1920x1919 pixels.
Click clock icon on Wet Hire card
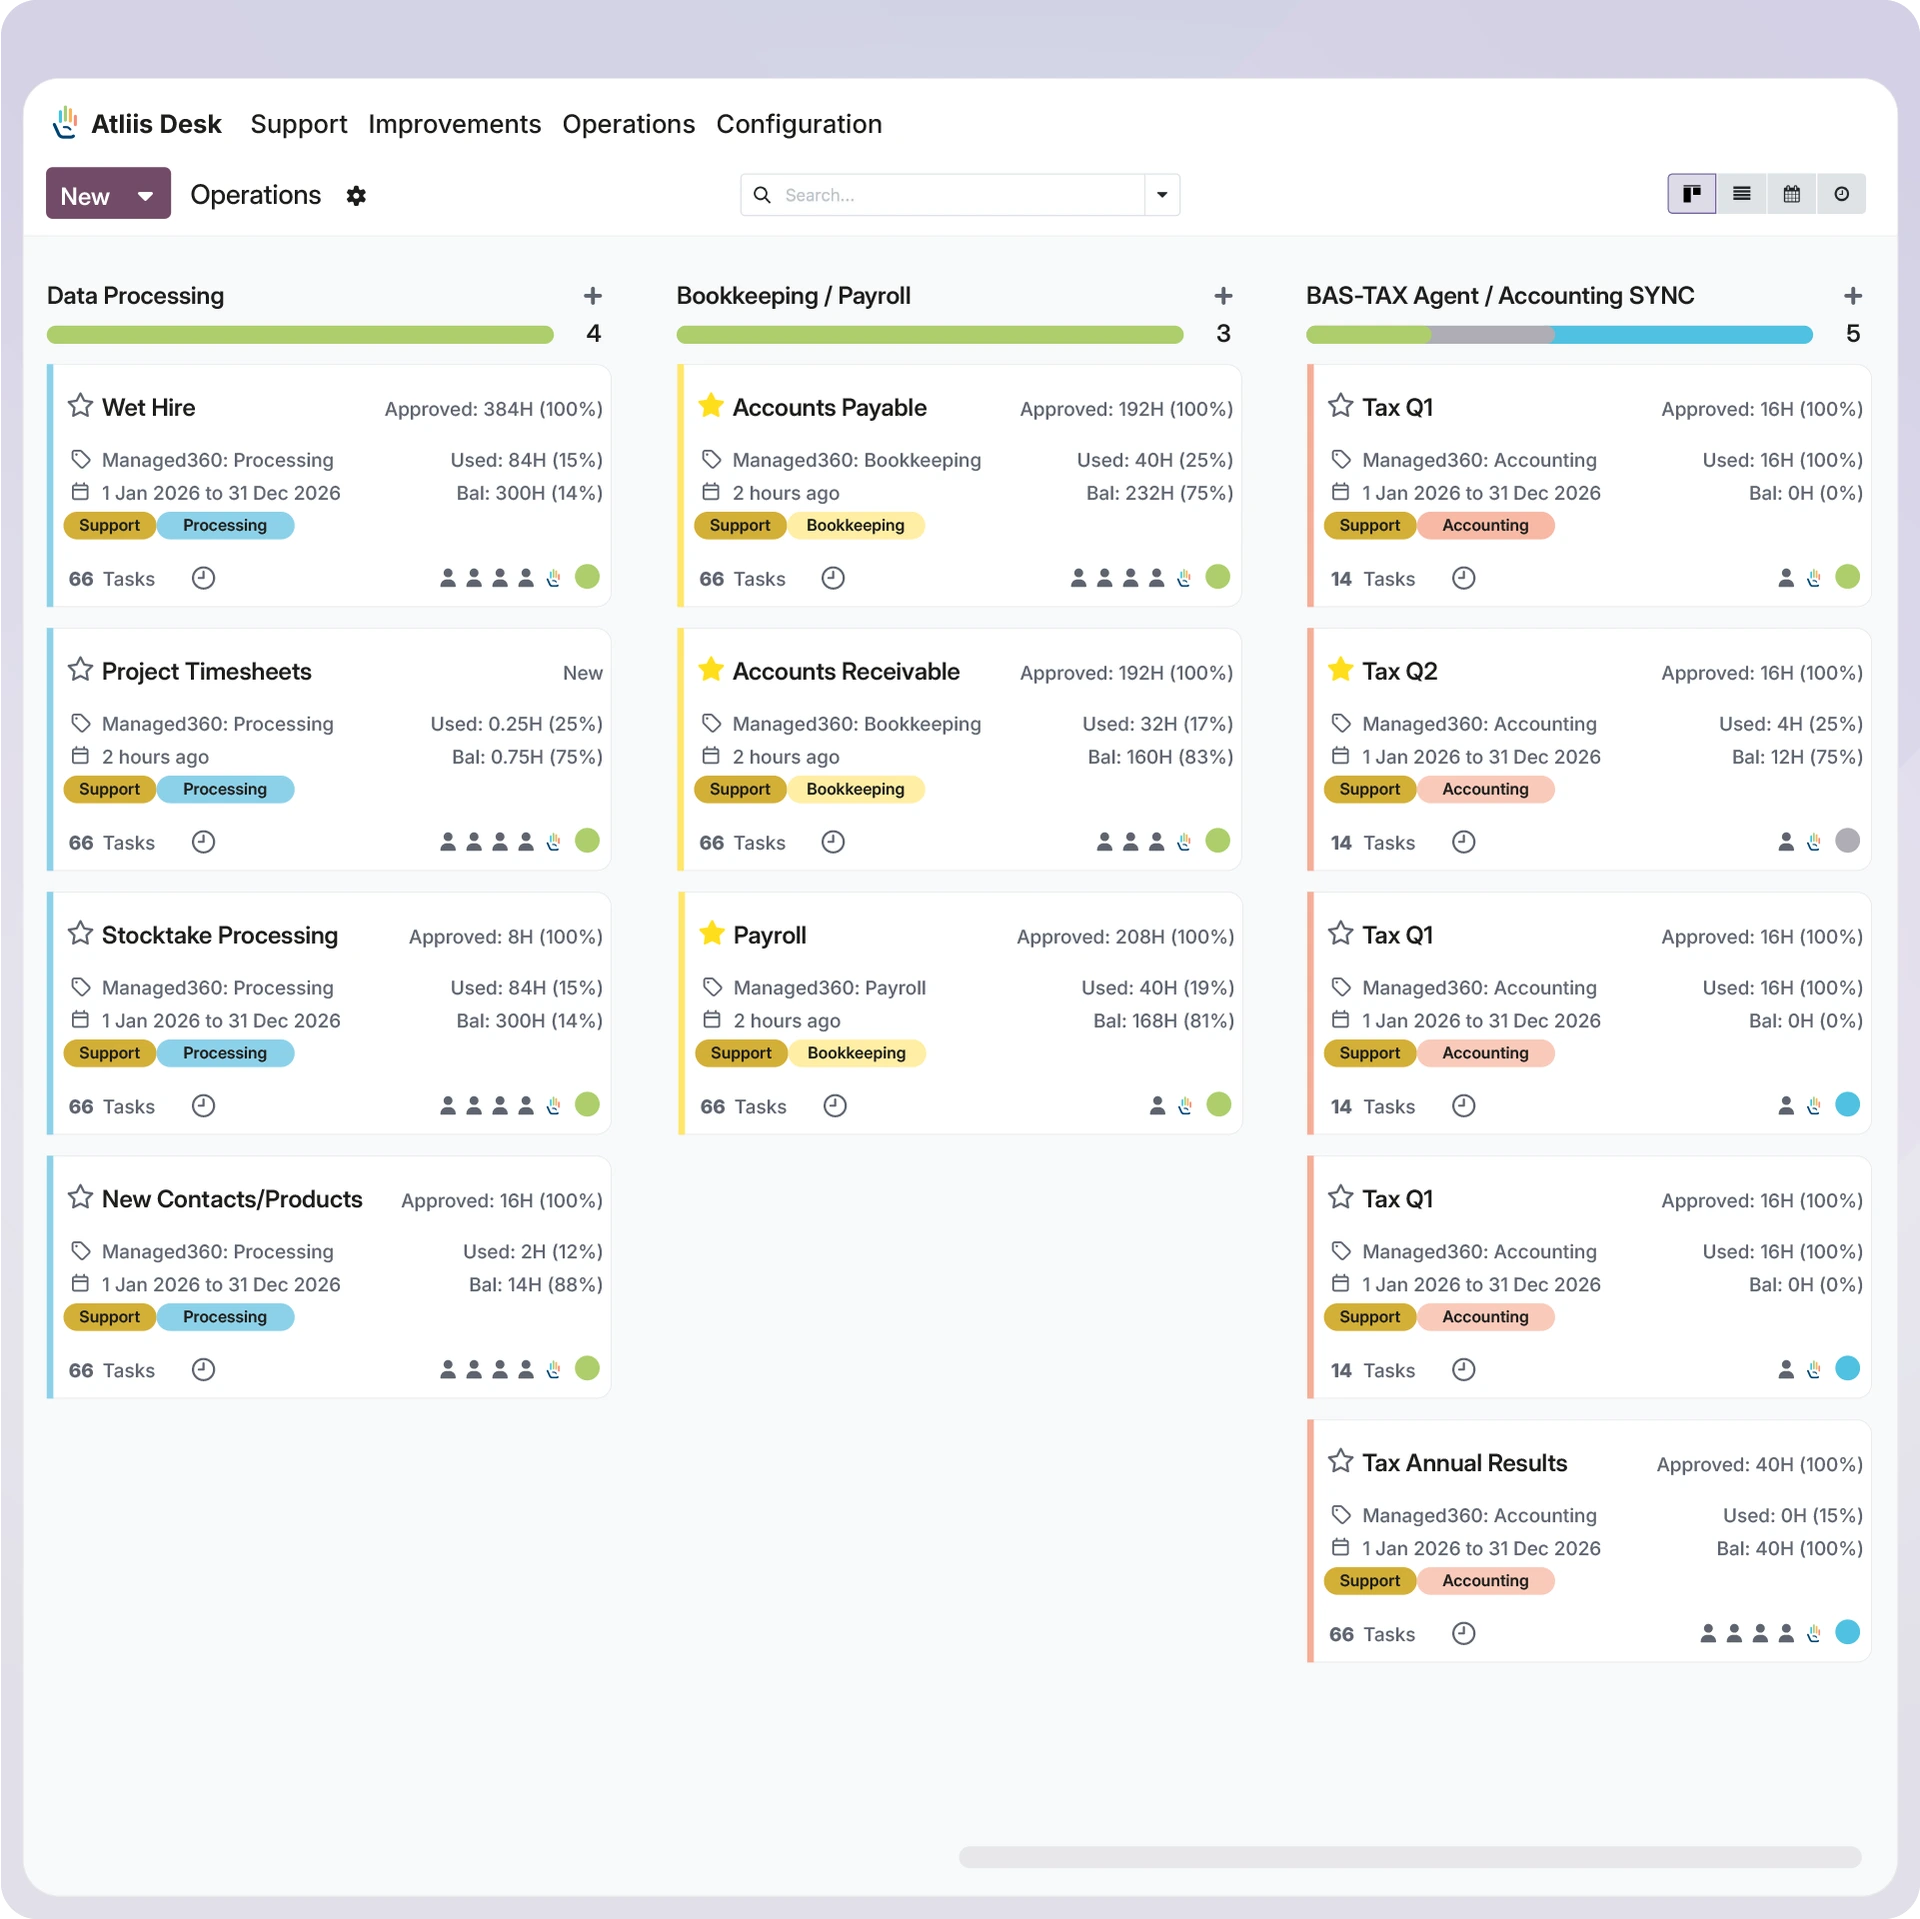[x=203, y=578]
